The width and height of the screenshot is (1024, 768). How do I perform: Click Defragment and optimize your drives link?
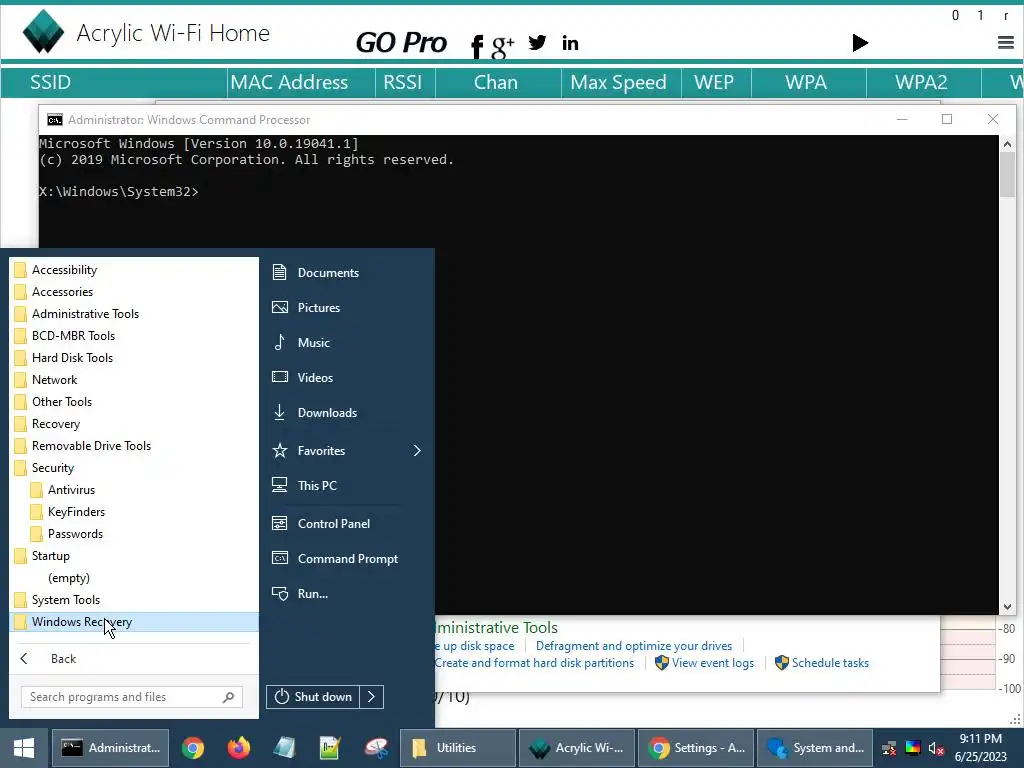click(633, 645)
